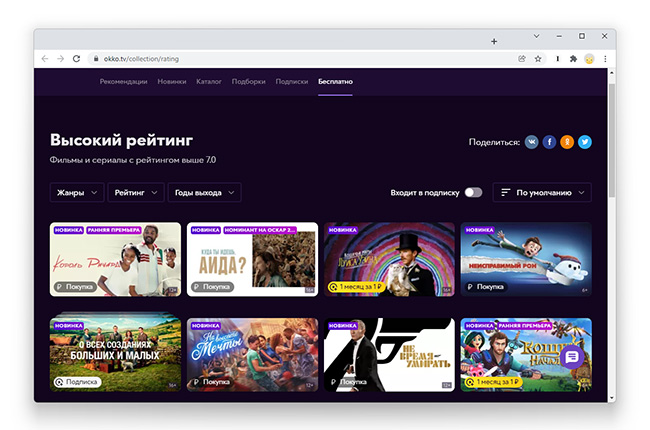
Task: Click the Новинка badge on Неисправимый Рон
Action: click(480, 230)
